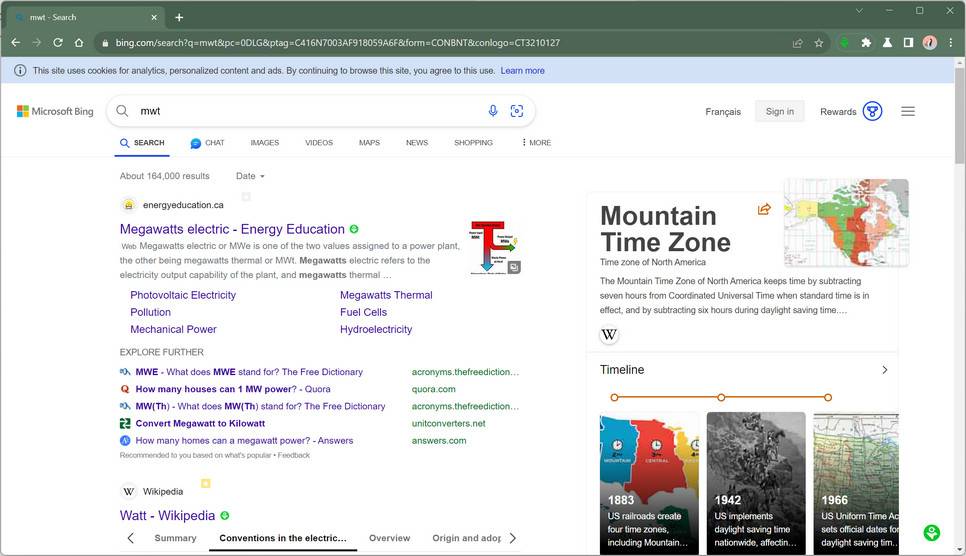966x556 pixels.
Task: Click green badge next to Megawatts electric title
Action: click(x=354, y=229)
